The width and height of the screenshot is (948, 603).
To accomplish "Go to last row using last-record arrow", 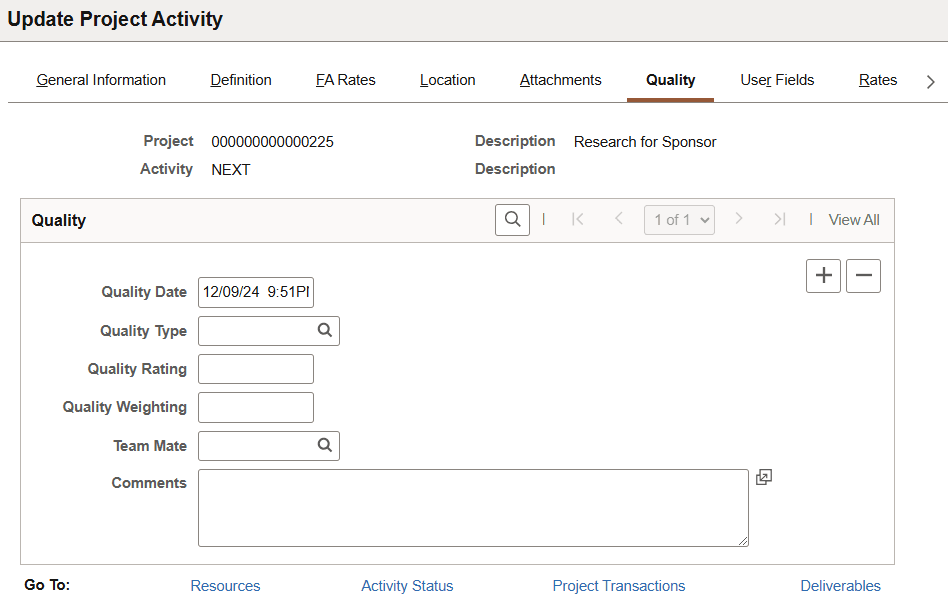I will tap(780, 219).
